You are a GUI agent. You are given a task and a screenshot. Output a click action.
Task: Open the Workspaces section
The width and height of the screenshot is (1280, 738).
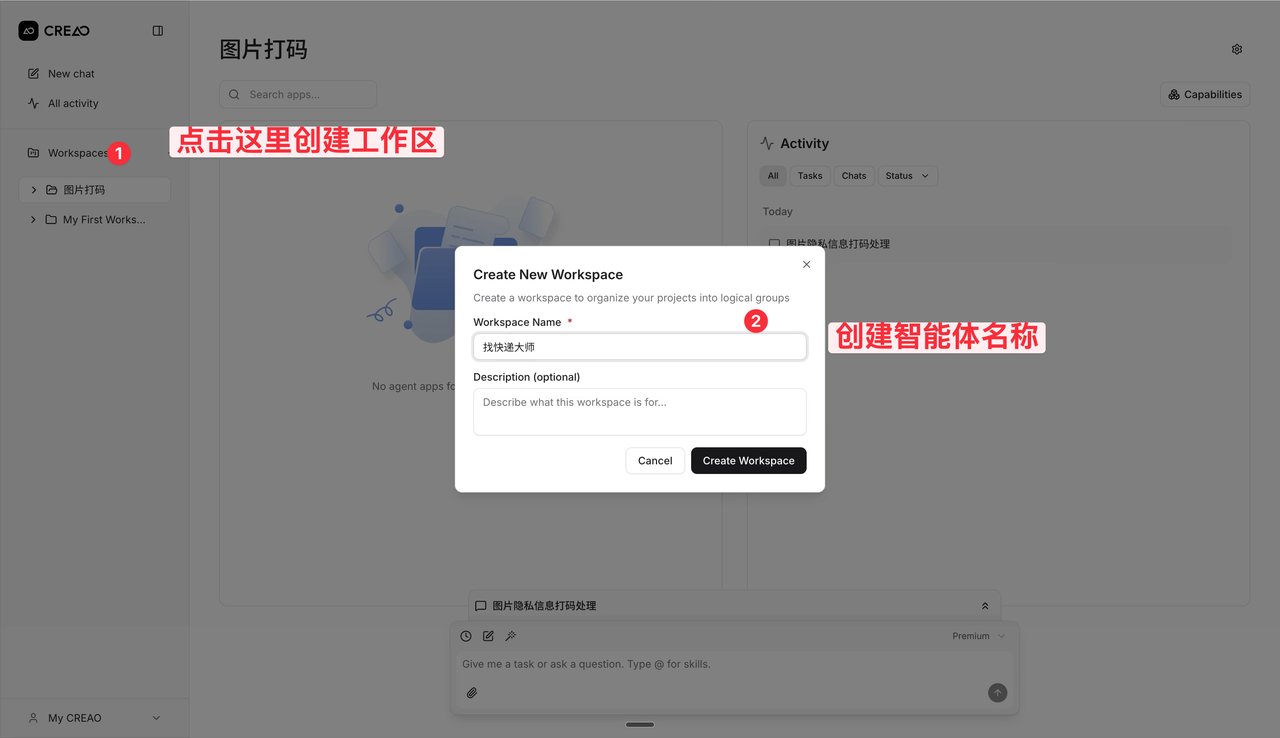coord(78,153)
